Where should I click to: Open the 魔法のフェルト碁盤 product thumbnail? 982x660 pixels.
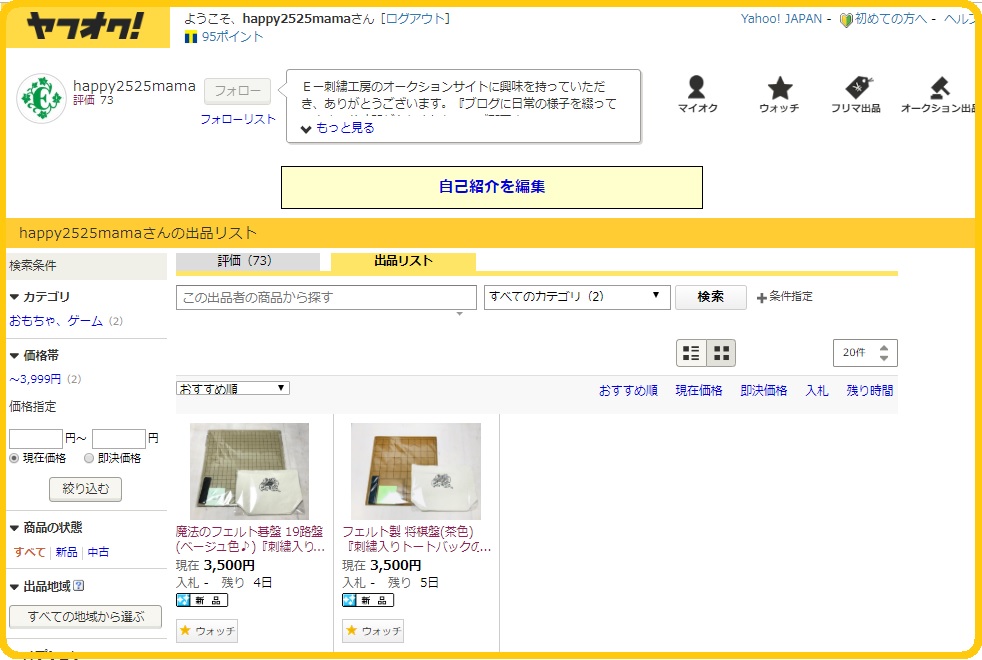(249, 471)
